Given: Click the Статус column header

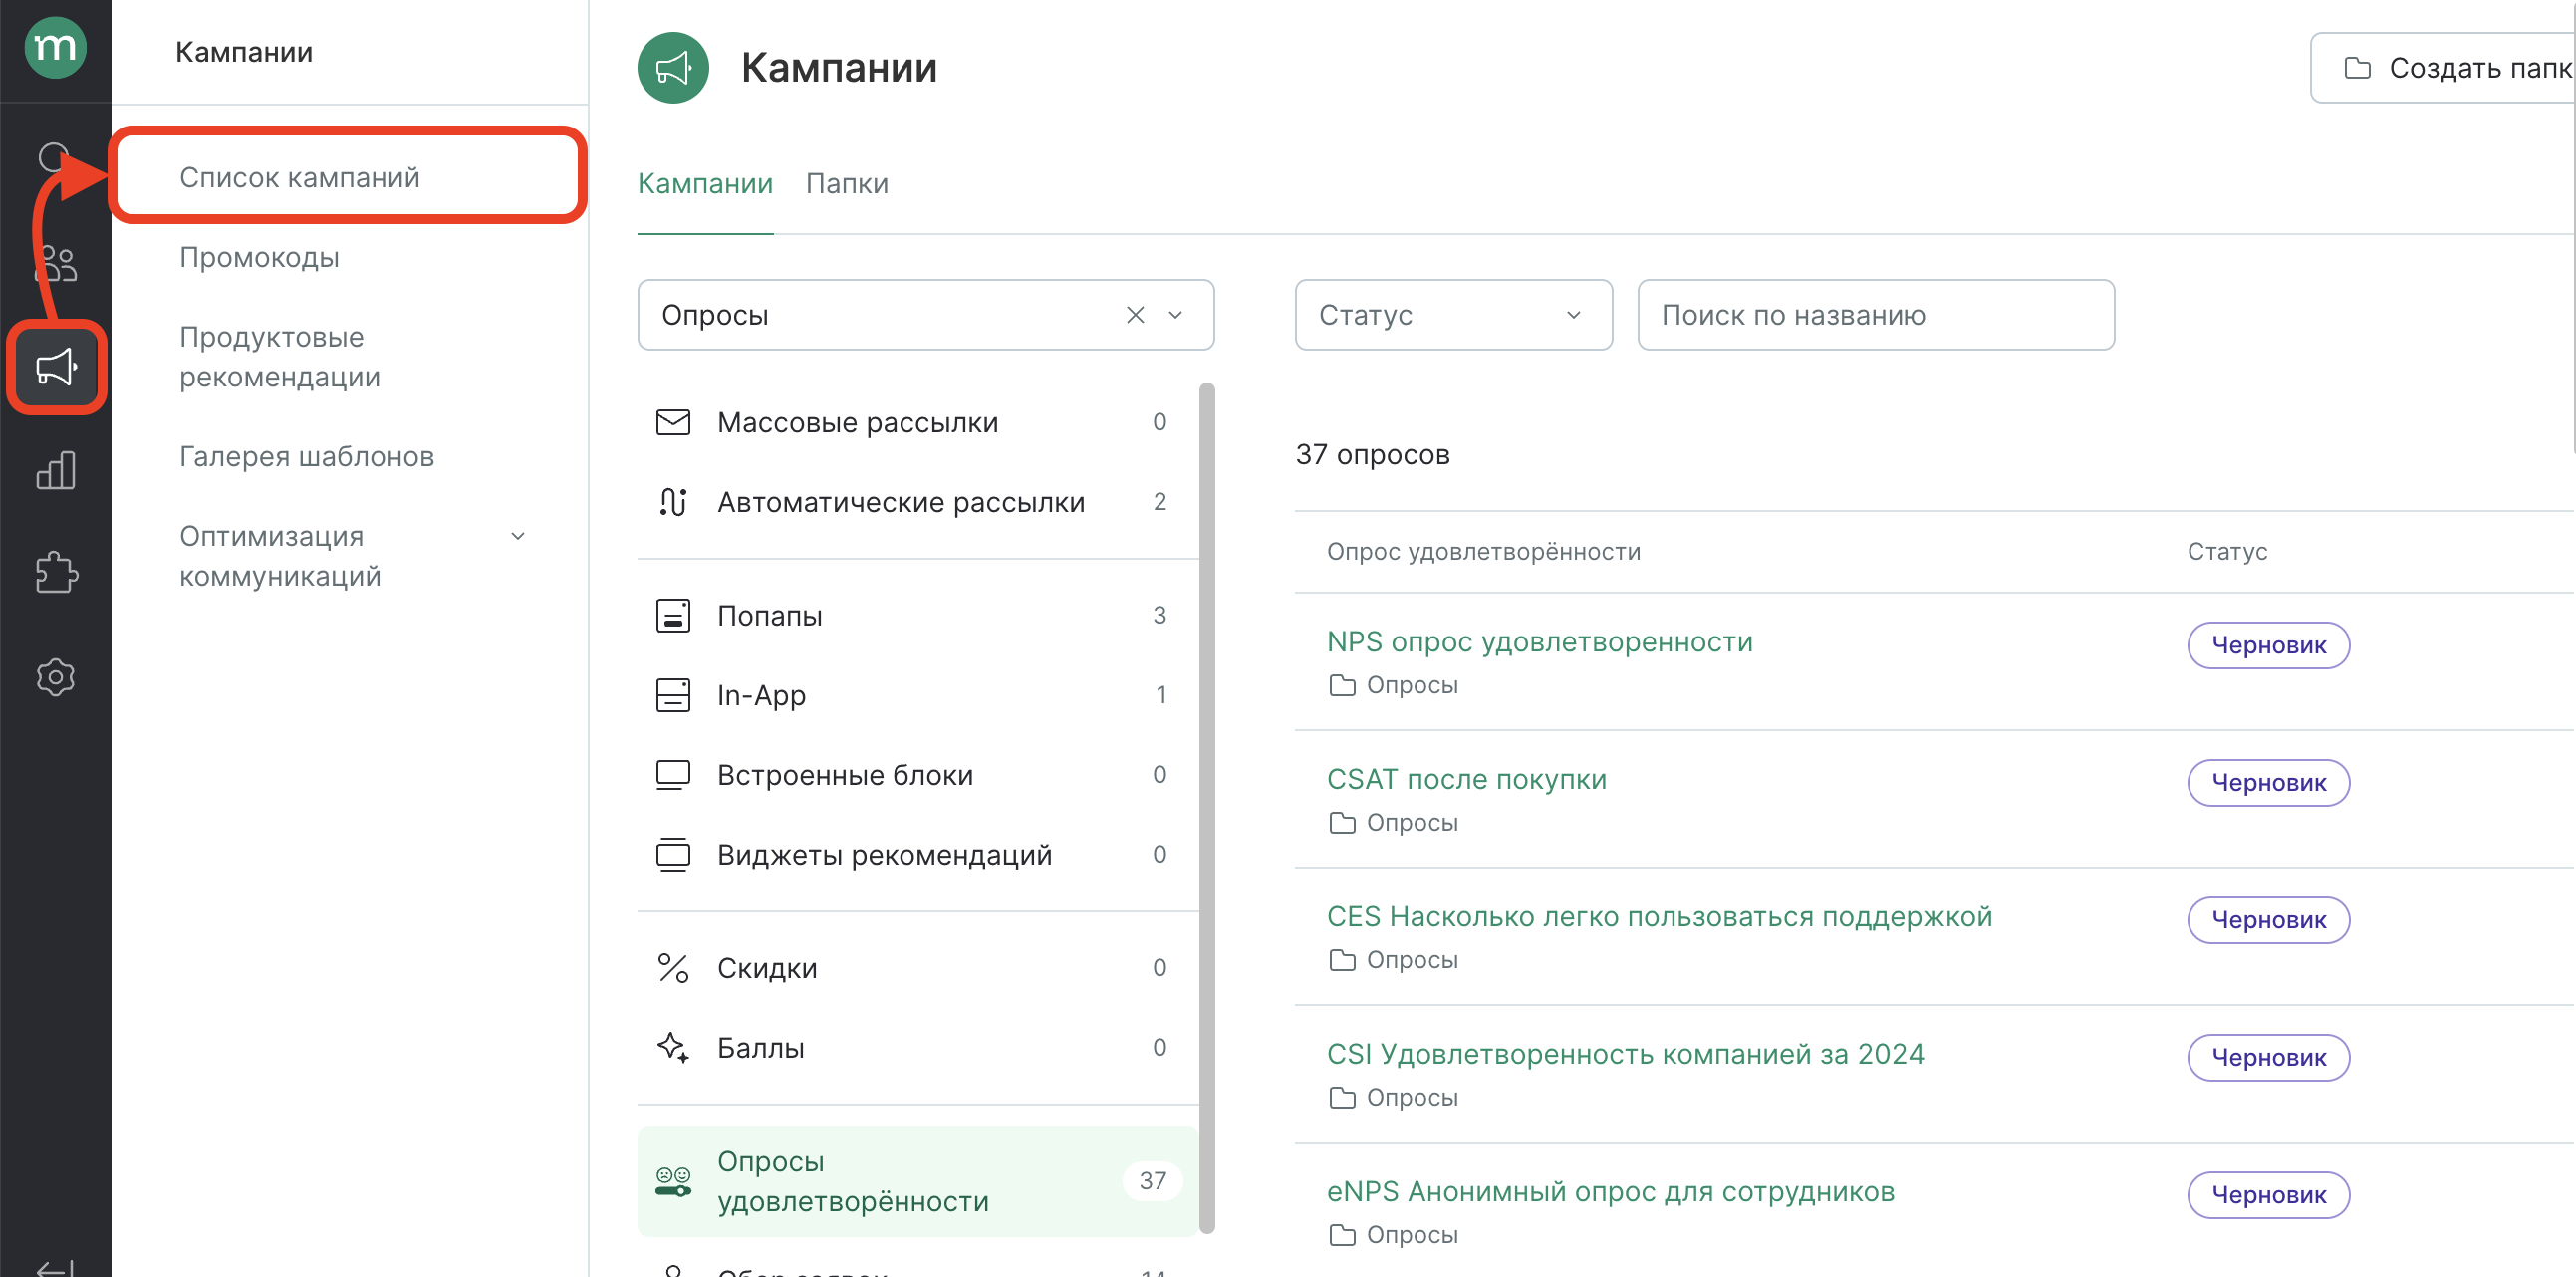Looking at the screenshot, I should pyautogui.click(x=2227, y=552).
